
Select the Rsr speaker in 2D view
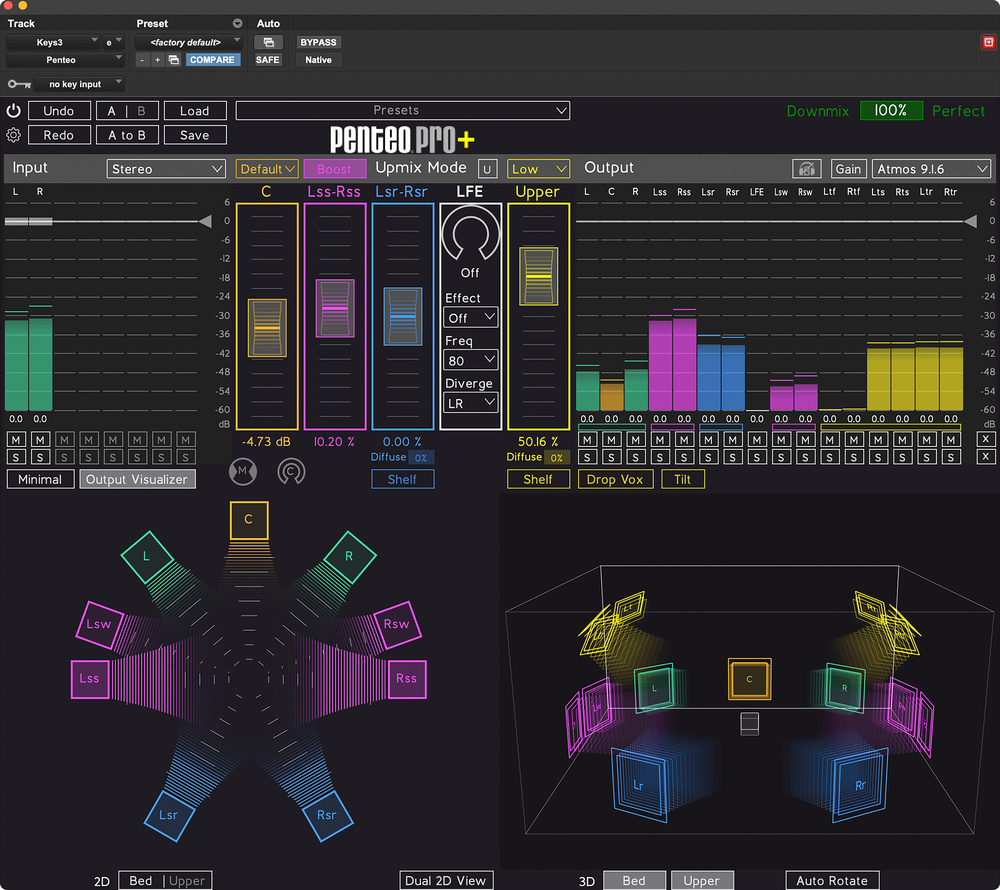327,815
